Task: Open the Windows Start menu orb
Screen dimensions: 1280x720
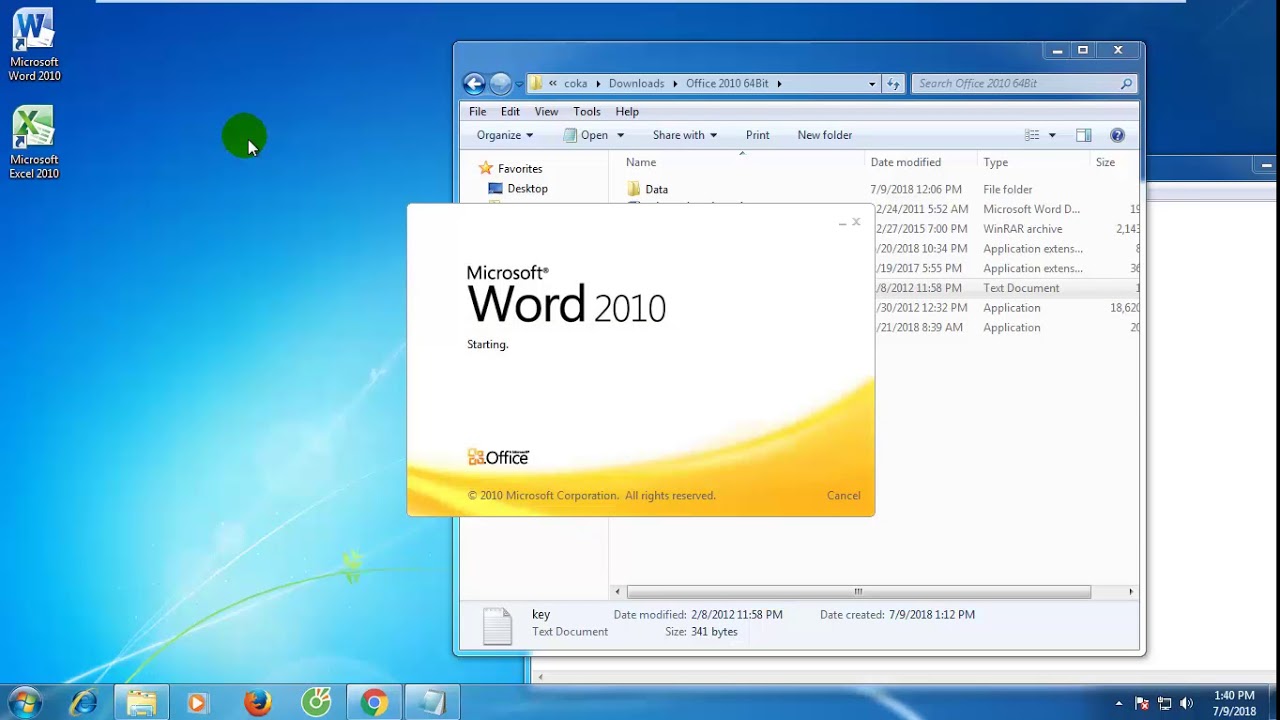Action: (x=25, y=703)
